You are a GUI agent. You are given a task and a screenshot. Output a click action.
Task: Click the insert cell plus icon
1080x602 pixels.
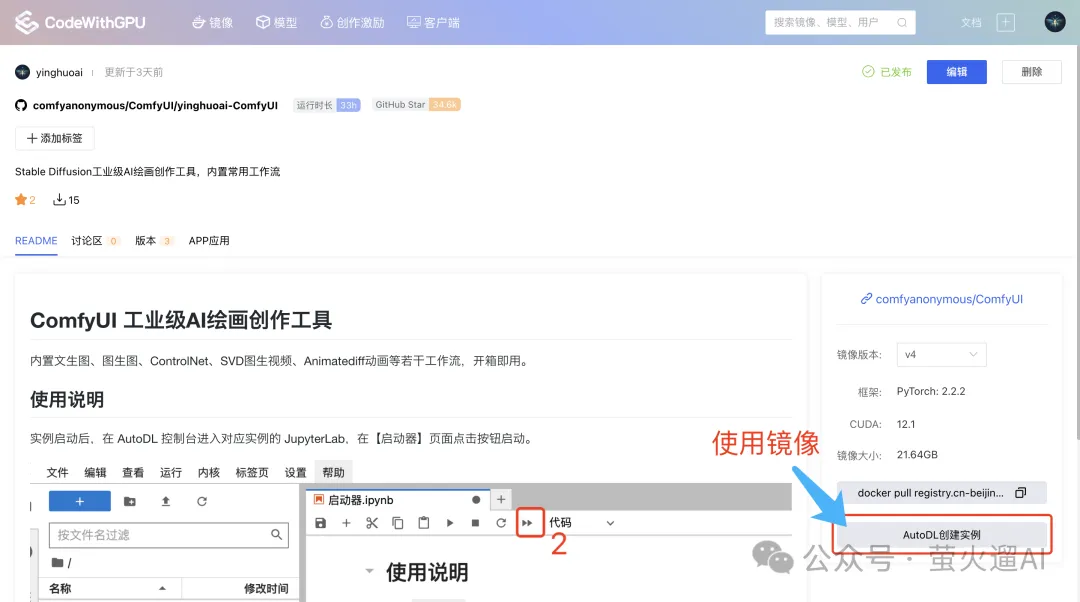pos(346,523)
